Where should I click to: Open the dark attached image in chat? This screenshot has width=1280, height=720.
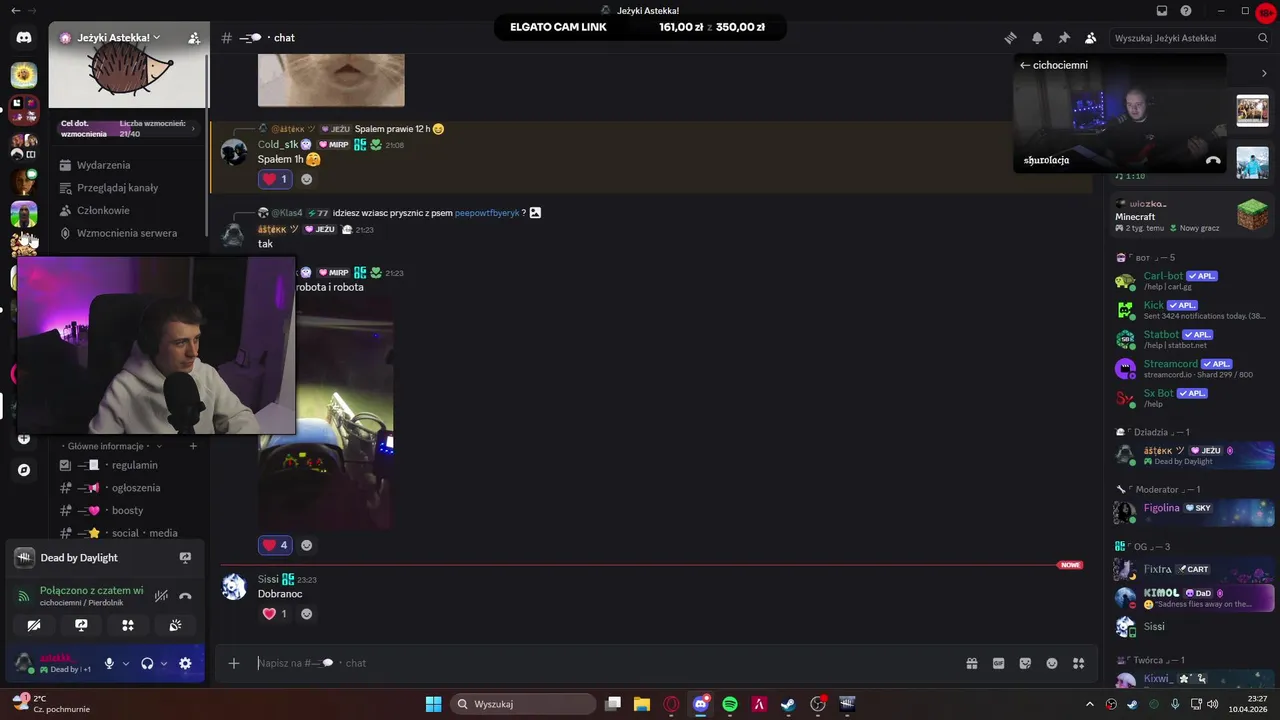point(326,413)
